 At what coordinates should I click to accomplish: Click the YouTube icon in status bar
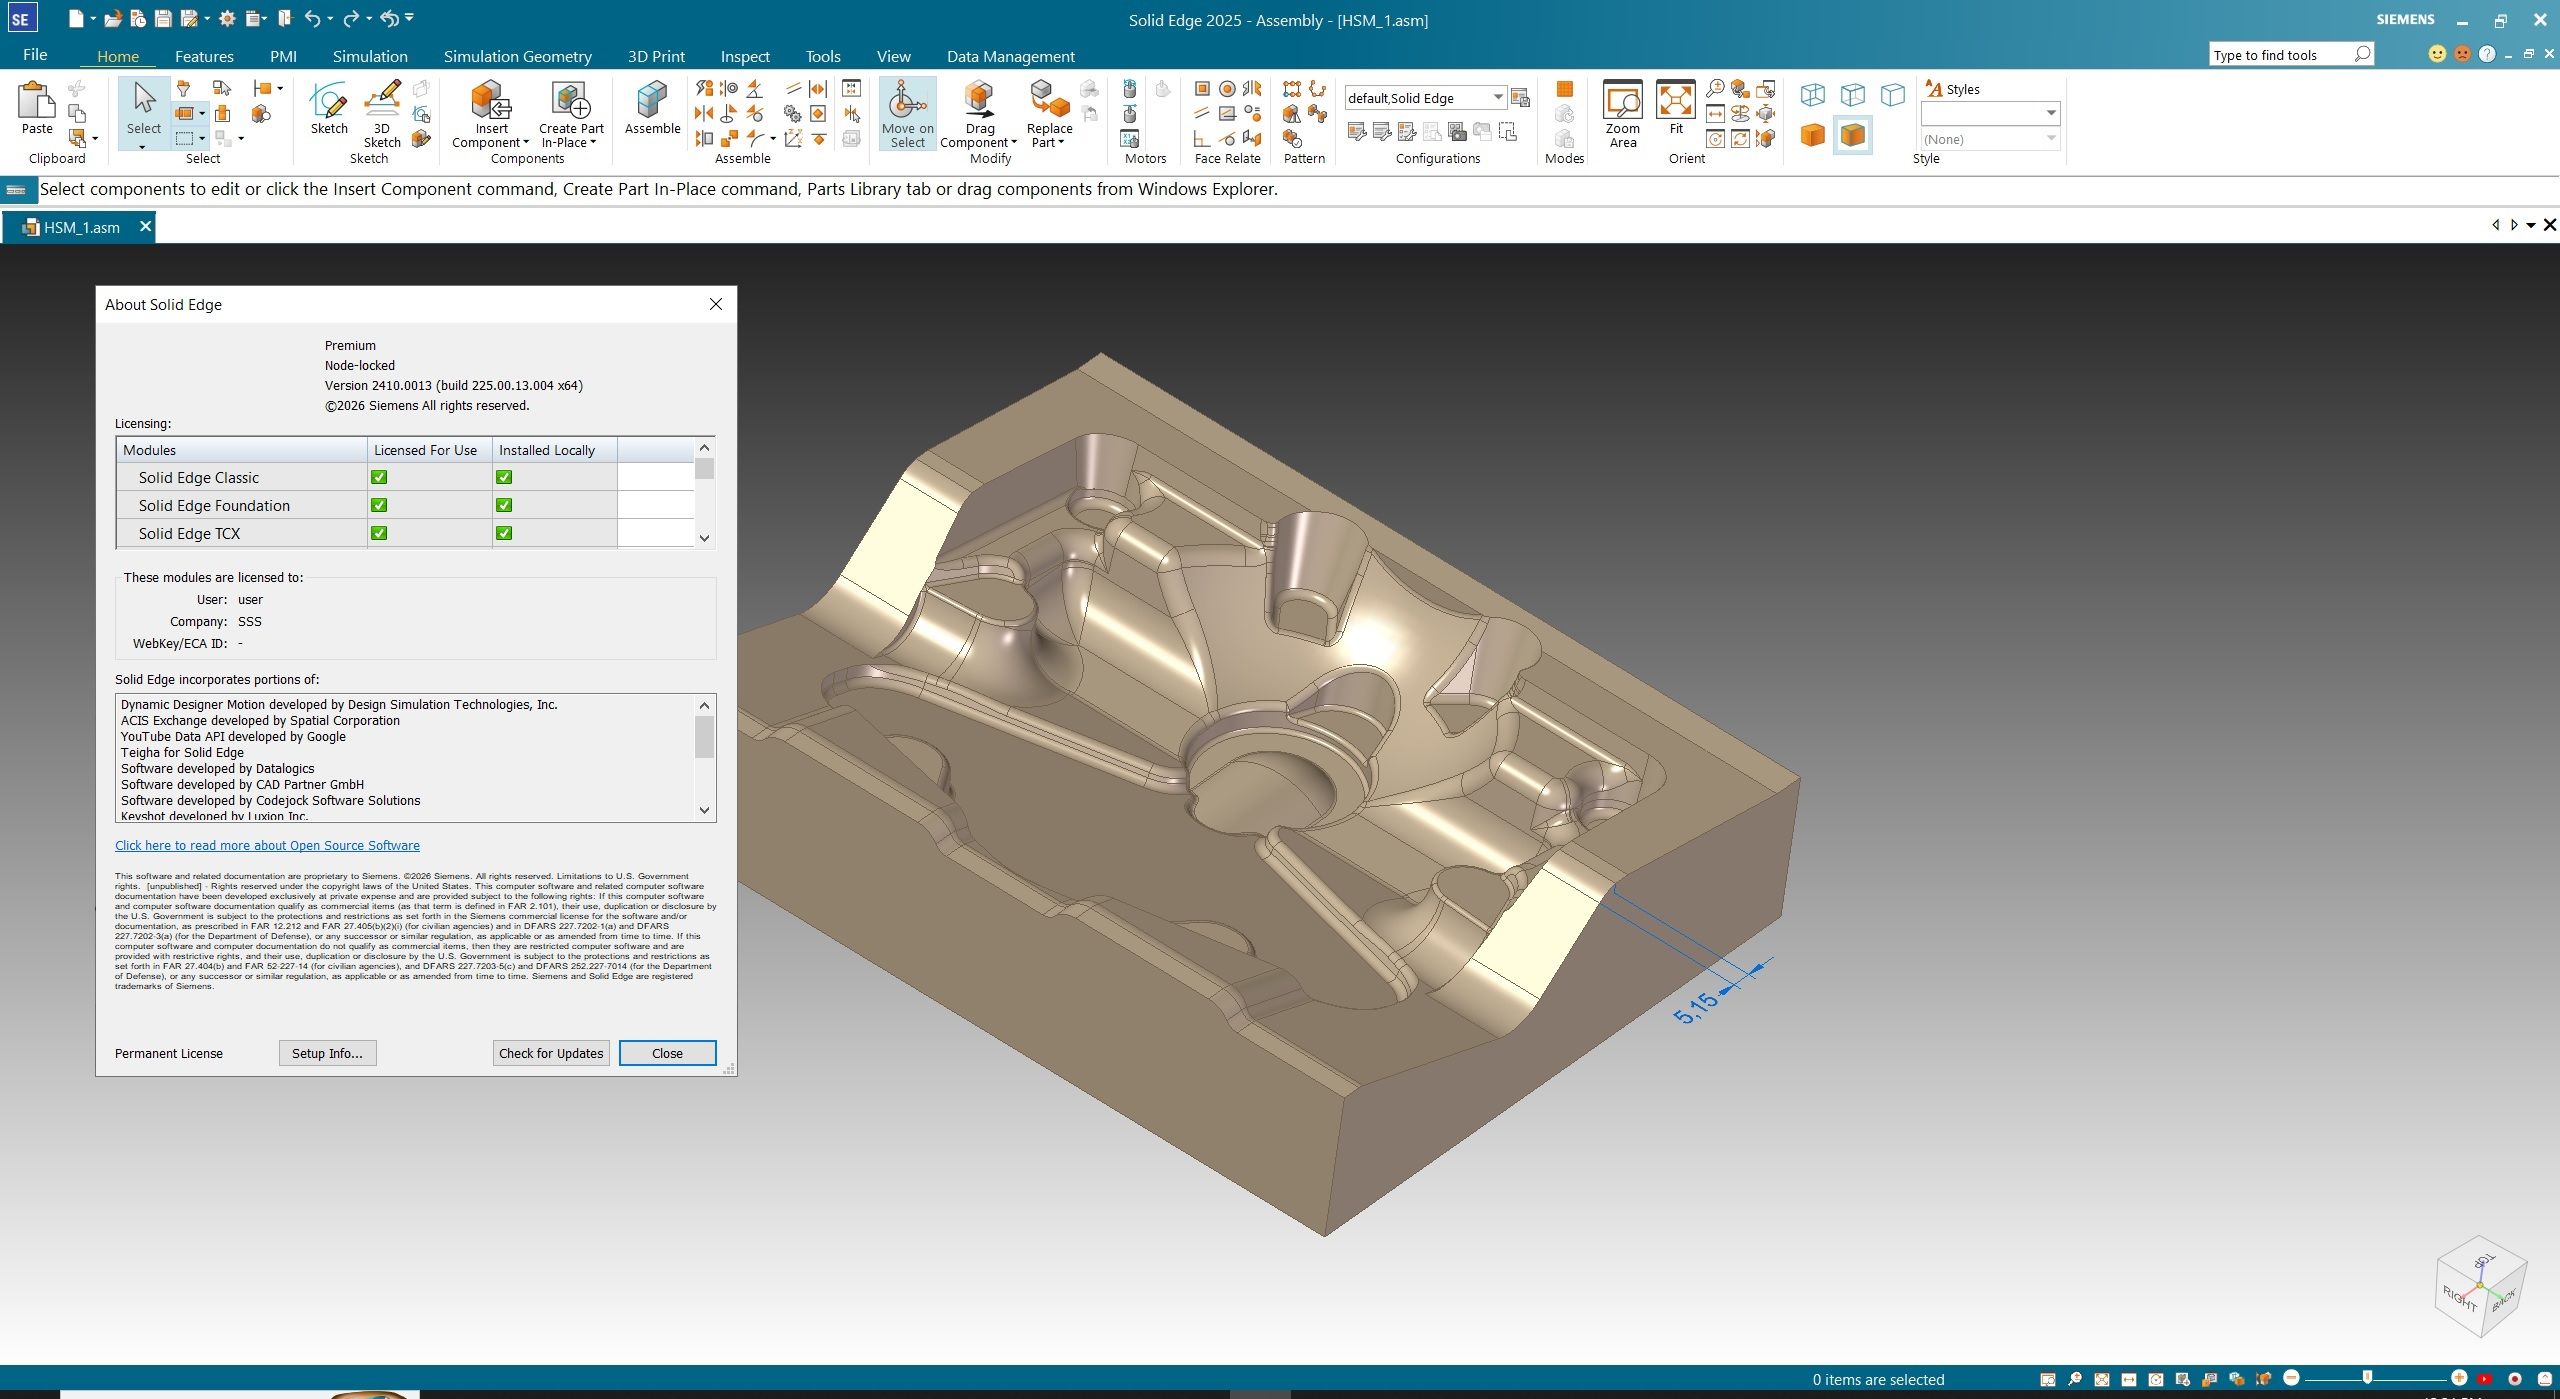point(2485,1379)
